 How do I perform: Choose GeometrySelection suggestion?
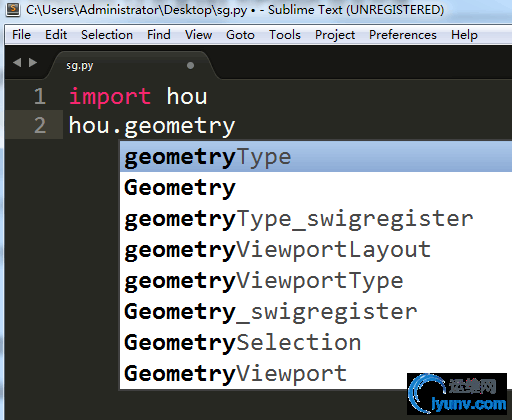(x=316, y=343)
